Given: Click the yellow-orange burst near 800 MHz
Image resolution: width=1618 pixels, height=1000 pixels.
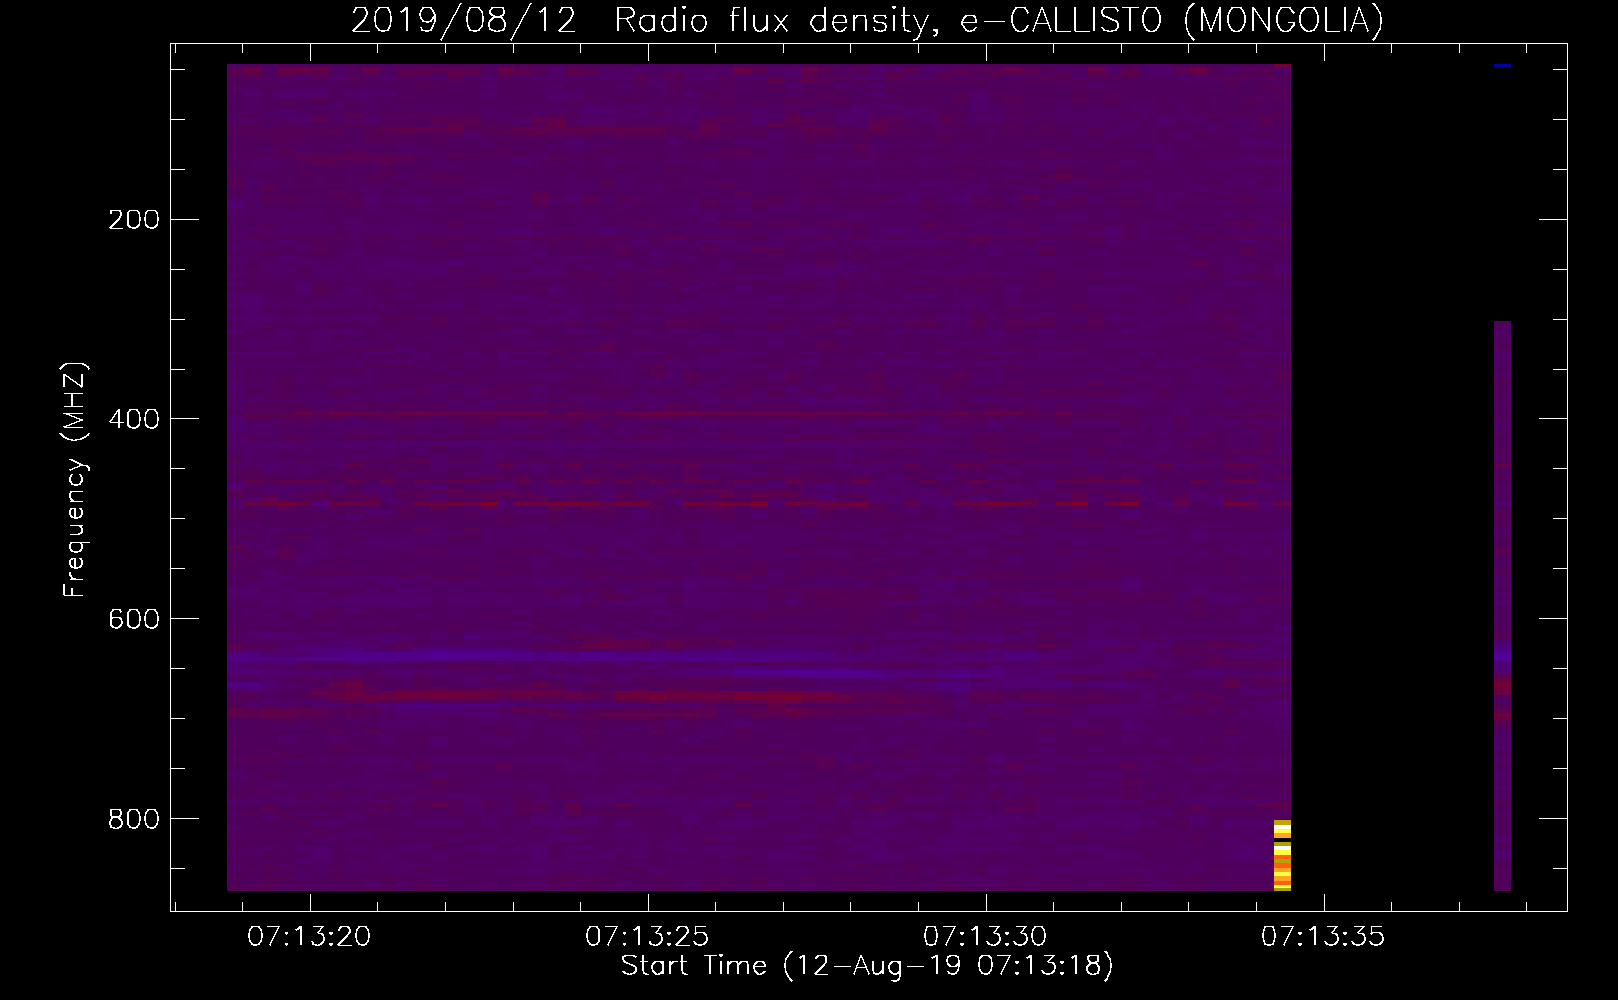Looking at the screenshot, I should 1282,855.
